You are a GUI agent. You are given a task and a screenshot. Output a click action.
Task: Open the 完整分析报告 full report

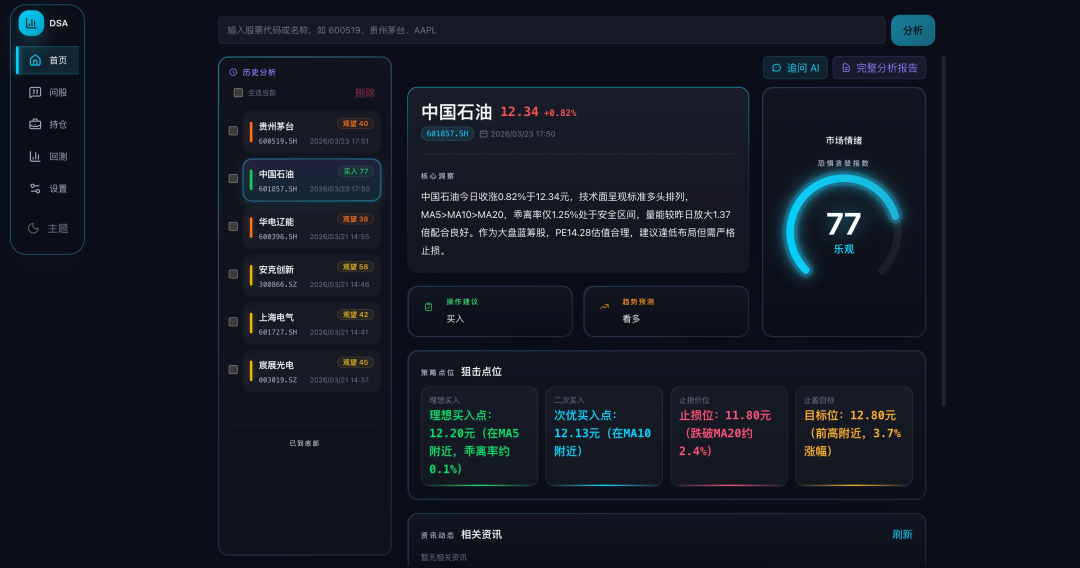pos(880,68)
